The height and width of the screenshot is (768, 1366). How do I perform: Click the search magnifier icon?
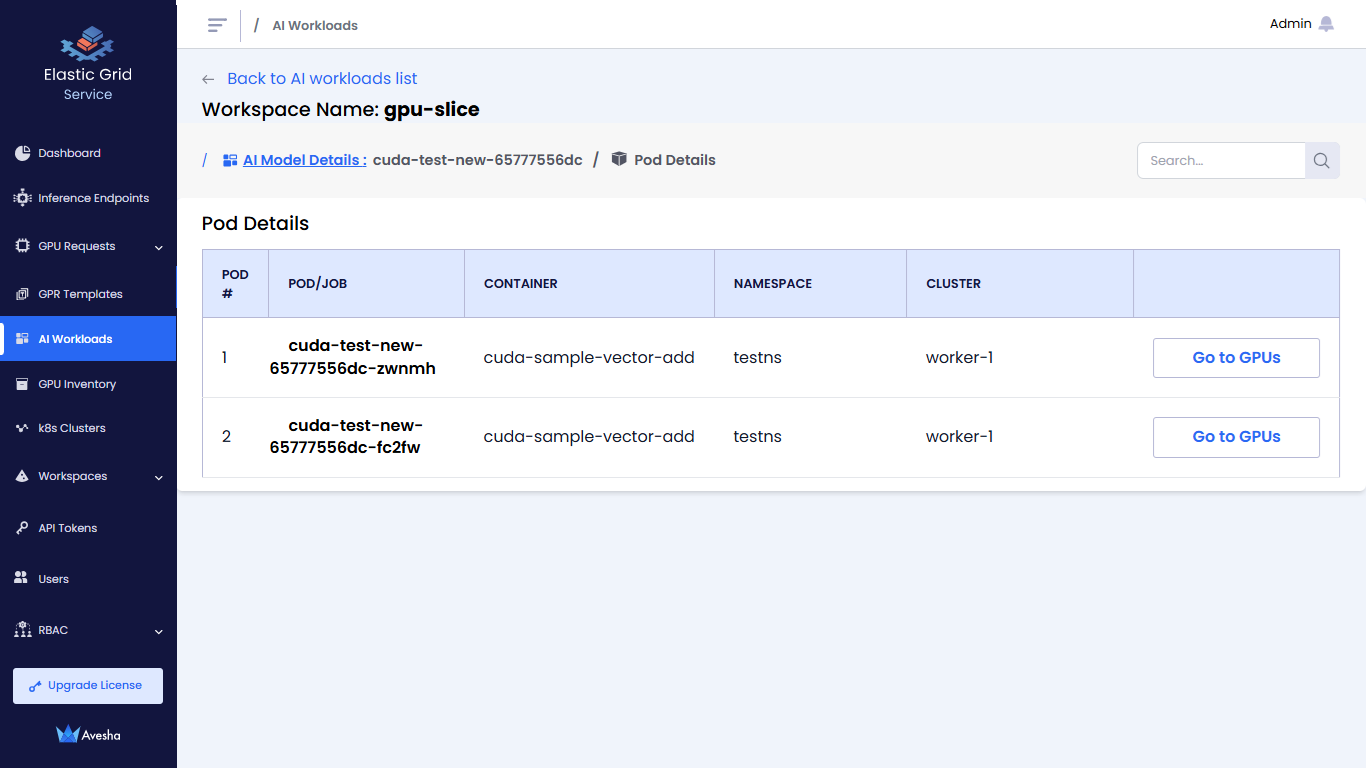pyautogui.click(x=1321, y=161)
